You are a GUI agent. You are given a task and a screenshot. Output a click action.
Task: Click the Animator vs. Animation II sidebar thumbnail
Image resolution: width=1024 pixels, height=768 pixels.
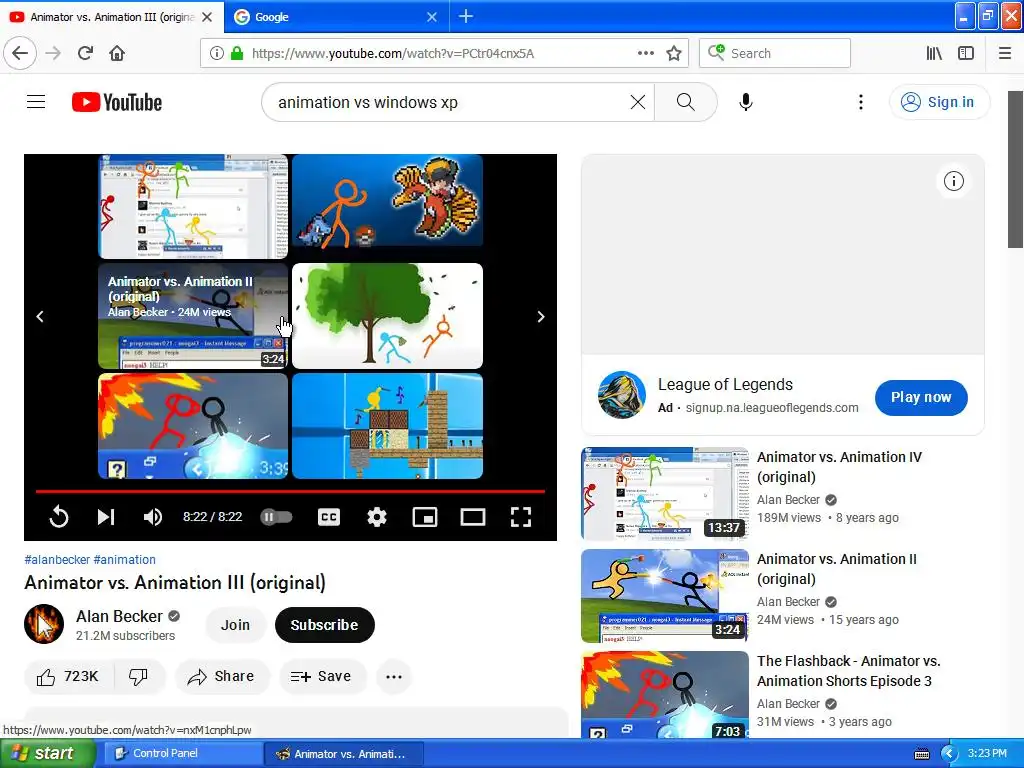pos(665,596)
